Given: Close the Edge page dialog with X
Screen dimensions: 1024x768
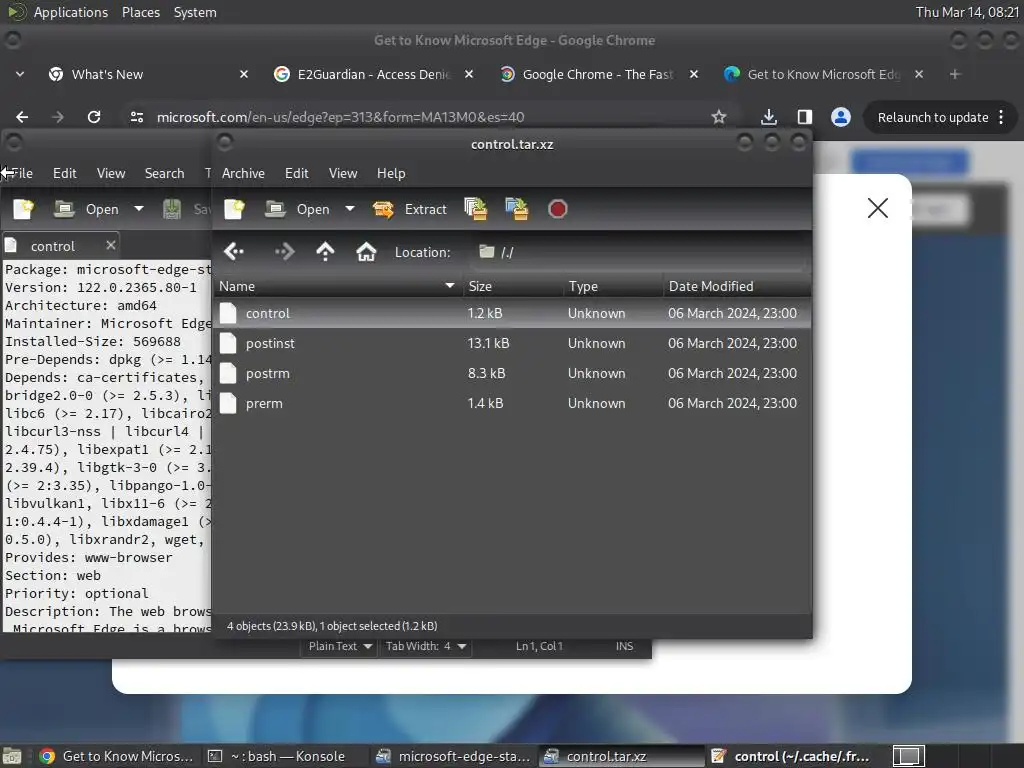Looking at the screenshot, I should tap(878, 208).
